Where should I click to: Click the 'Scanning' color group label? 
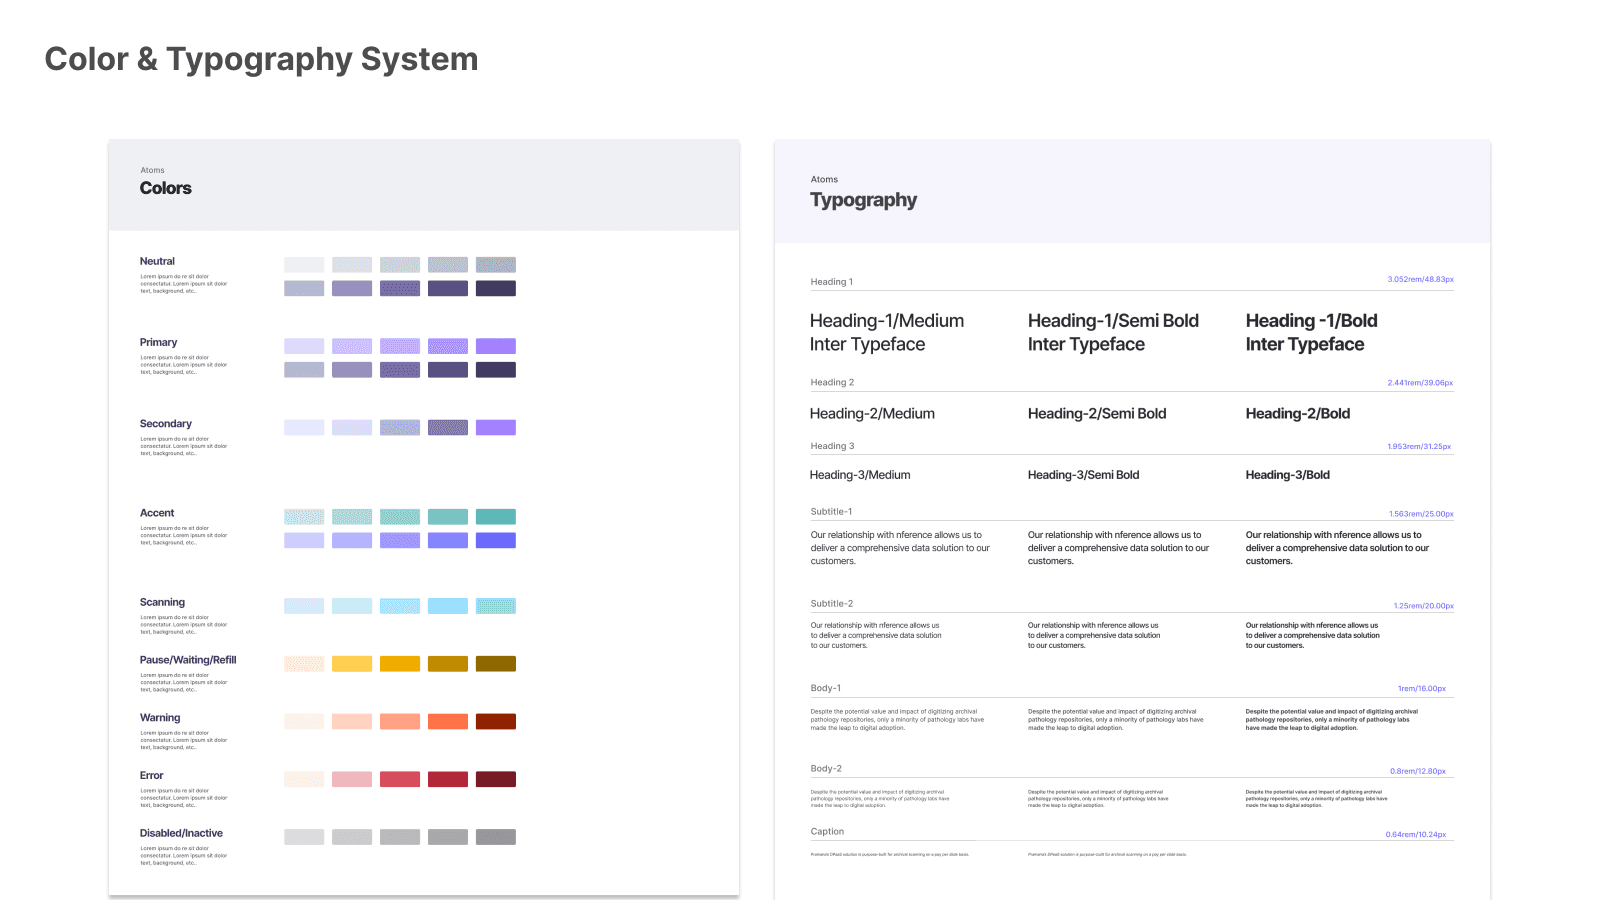pyautogui.click(x=162, y=602)
